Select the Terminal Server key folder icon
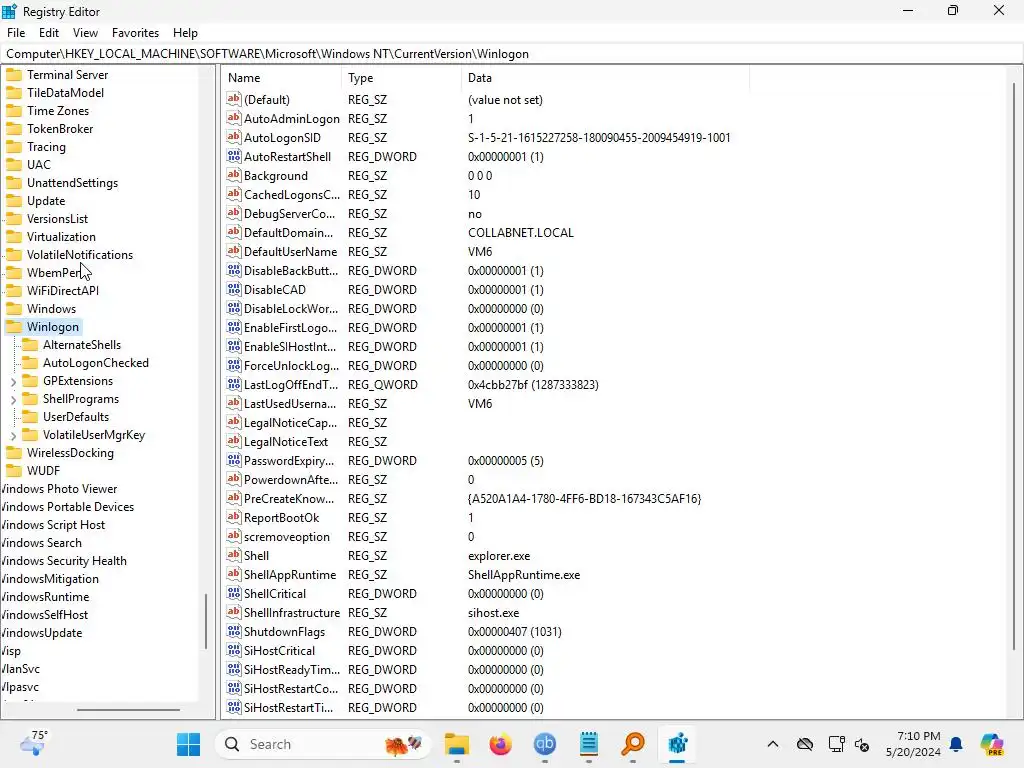 14,74
